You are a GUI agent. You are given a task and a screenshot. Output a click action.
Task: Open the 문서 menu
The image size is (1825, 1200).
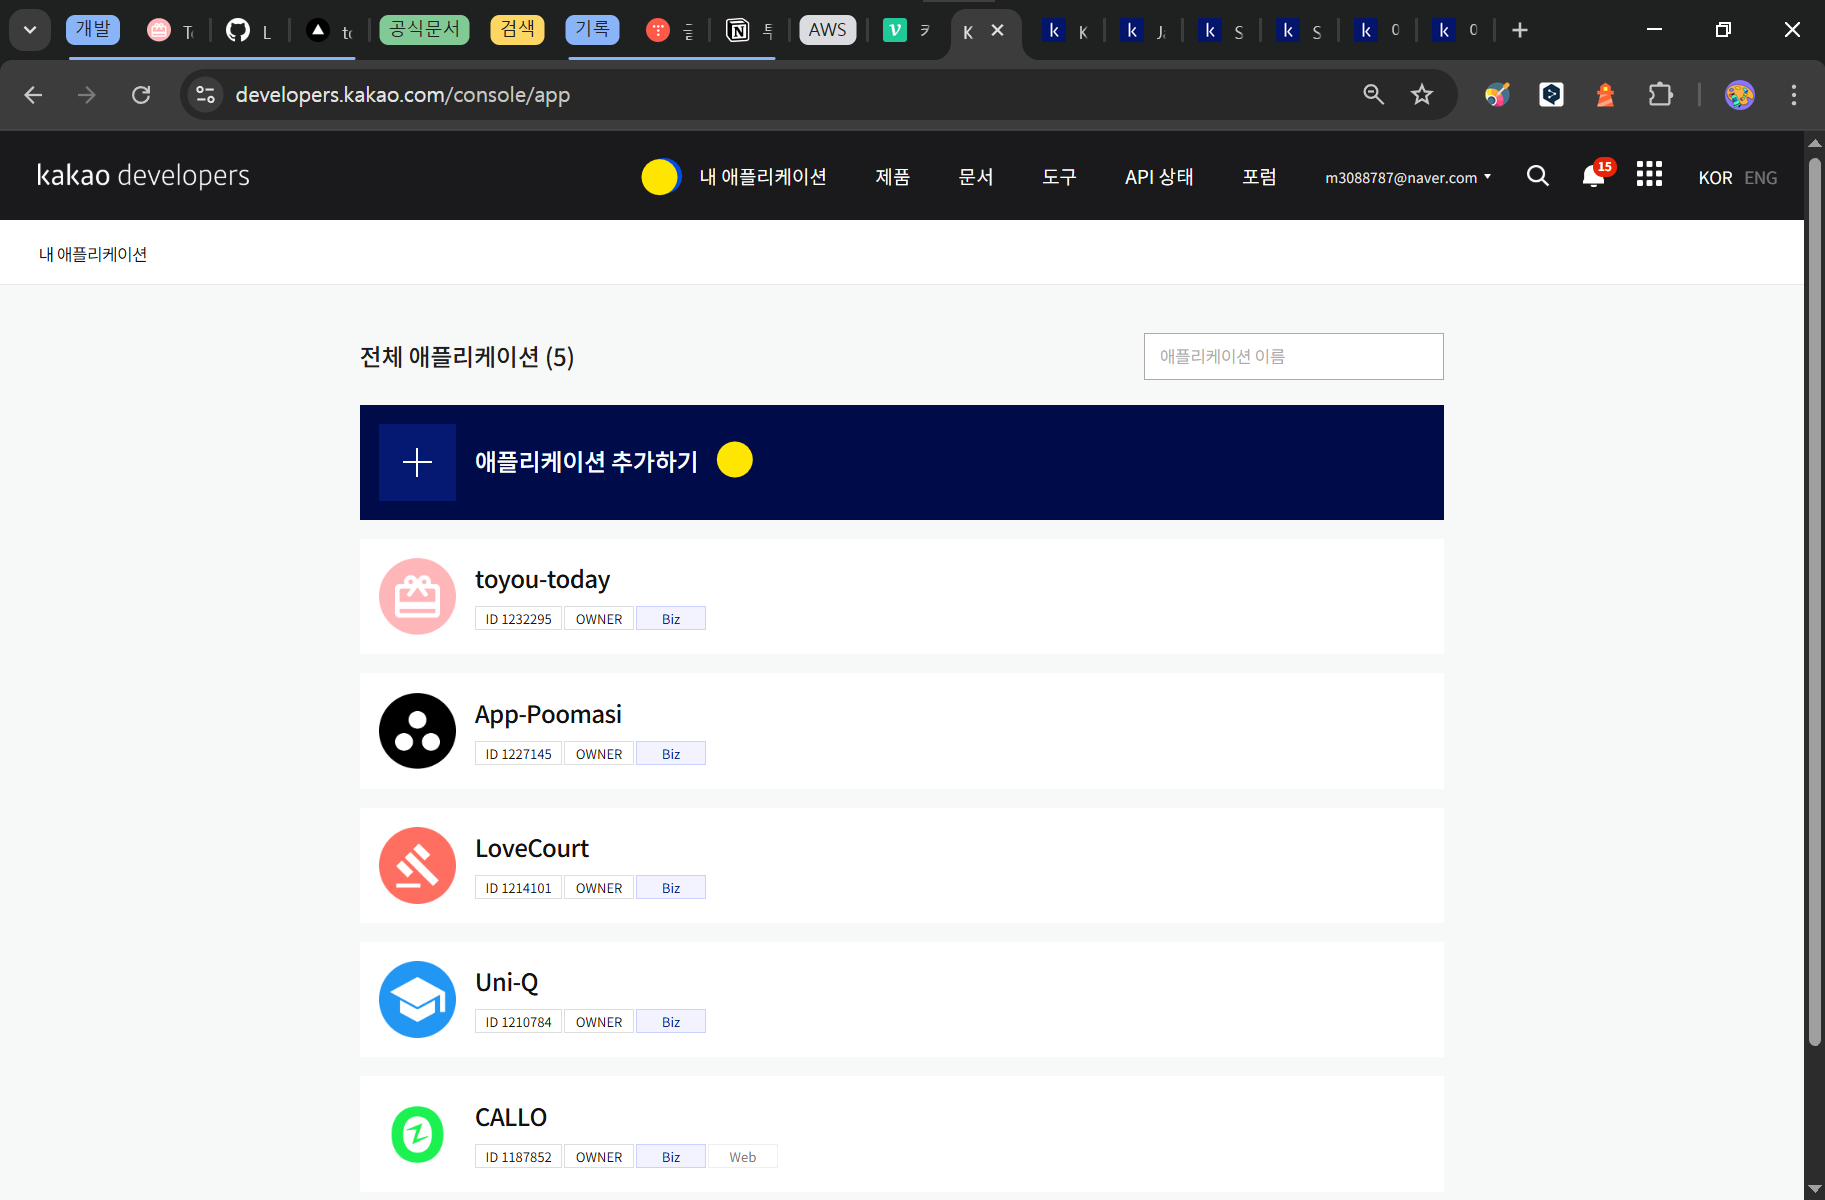(x=976, y=177)
